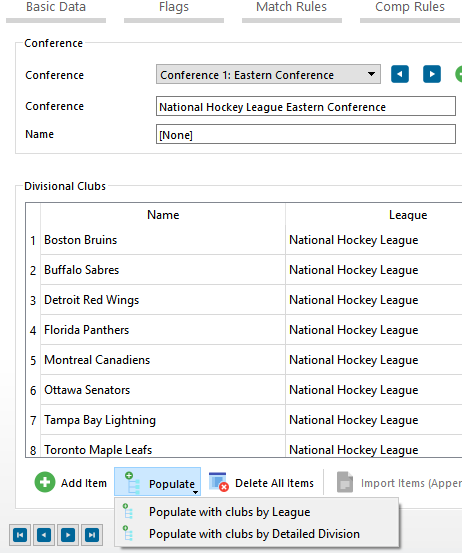Click the league cell for Montreal Canadiens
The width and height of the screenshot is (462, 553).
(374, 360)
